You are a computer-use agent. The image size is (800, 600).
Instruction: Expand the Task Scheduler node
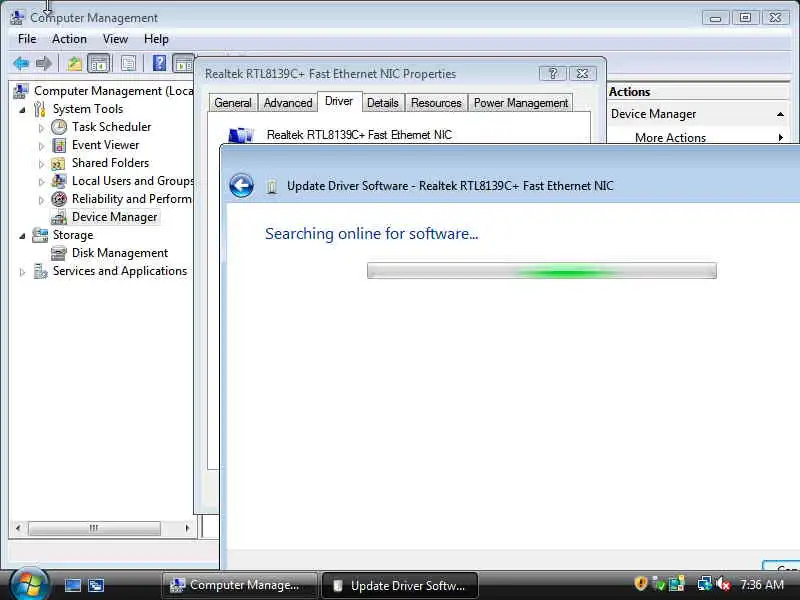[x=41, y=128]
